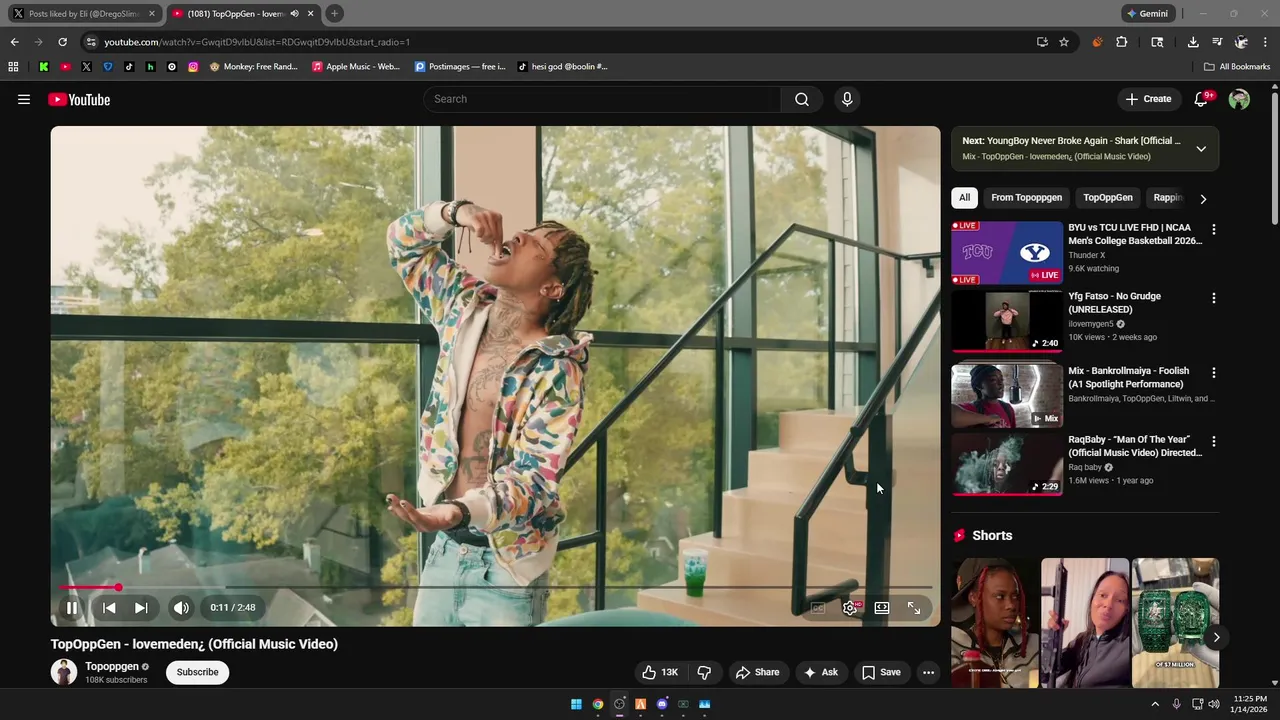
Task: Open options for Yfg Fatso video
Action: click(x=1214, y=298)
